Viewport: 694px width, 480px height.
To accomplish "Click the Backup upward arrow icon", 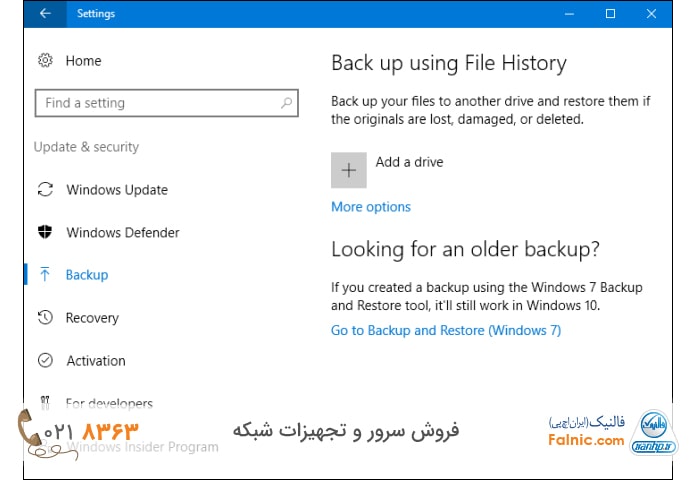I will coord(45,275).
